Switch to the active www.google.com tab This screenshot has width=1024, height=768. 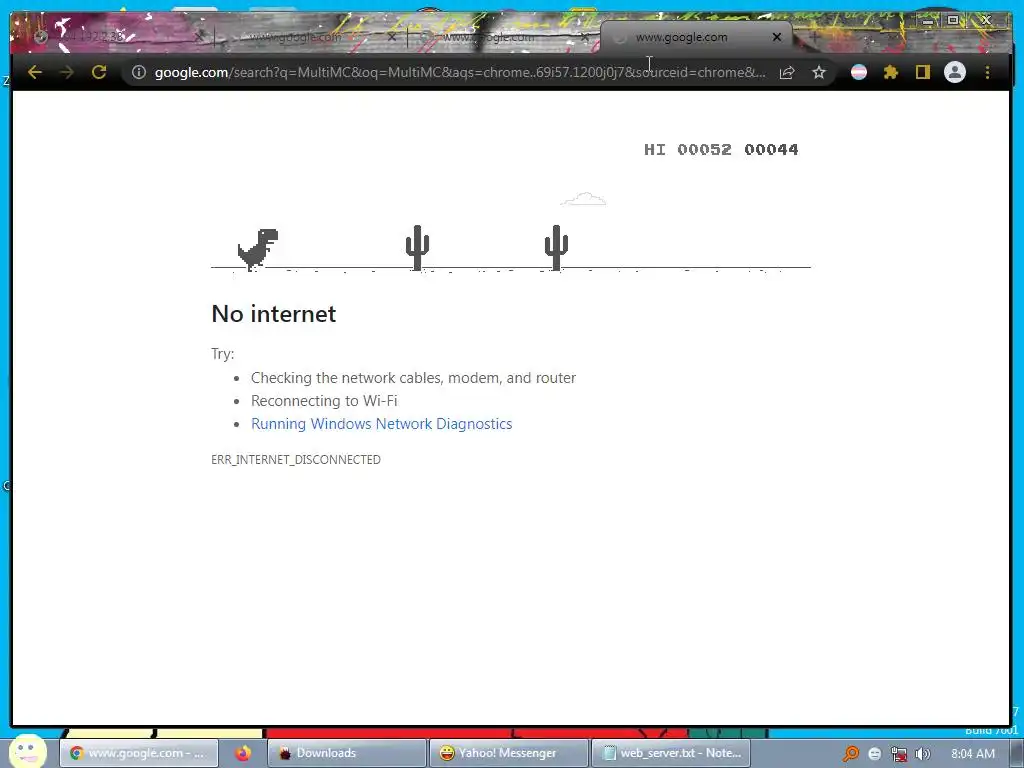point(682,38)
